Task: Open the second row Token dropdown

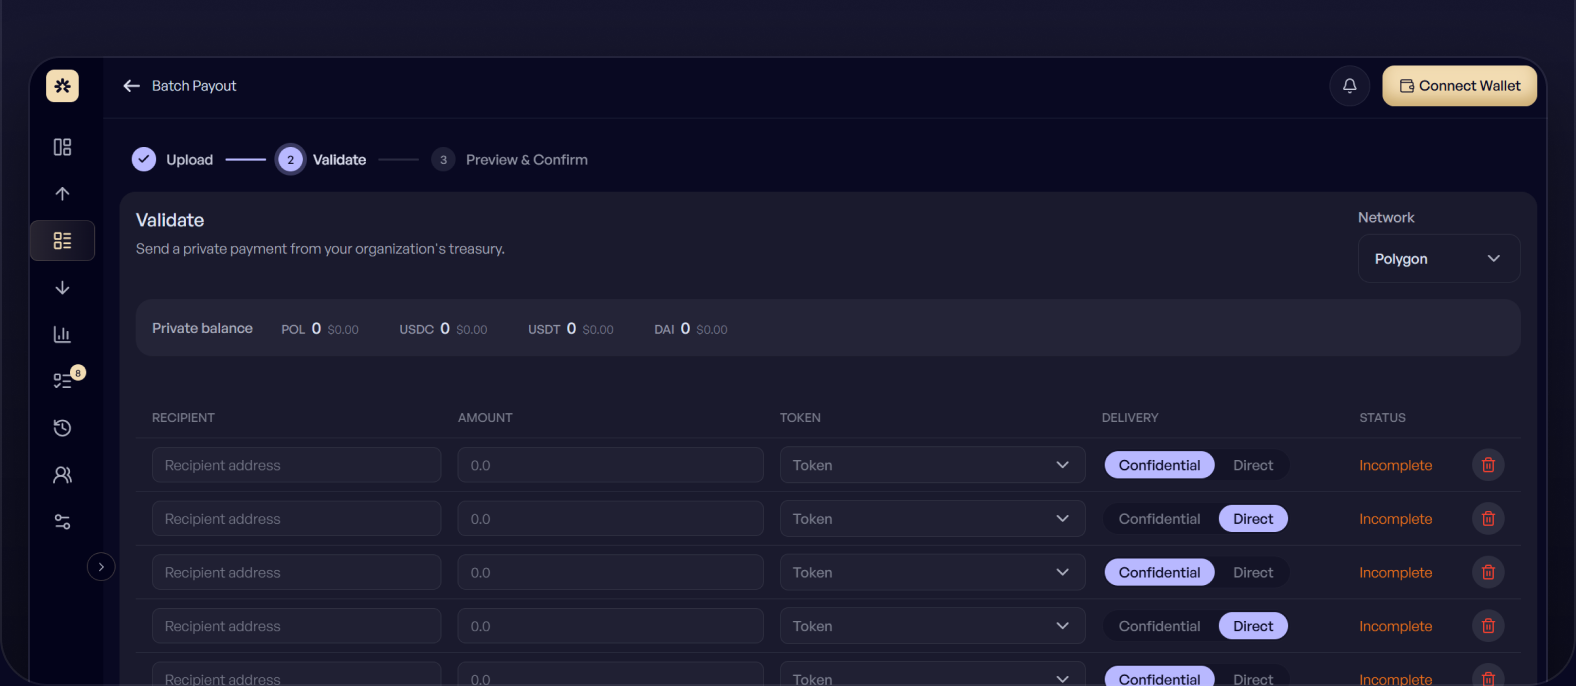Action: 932,519
